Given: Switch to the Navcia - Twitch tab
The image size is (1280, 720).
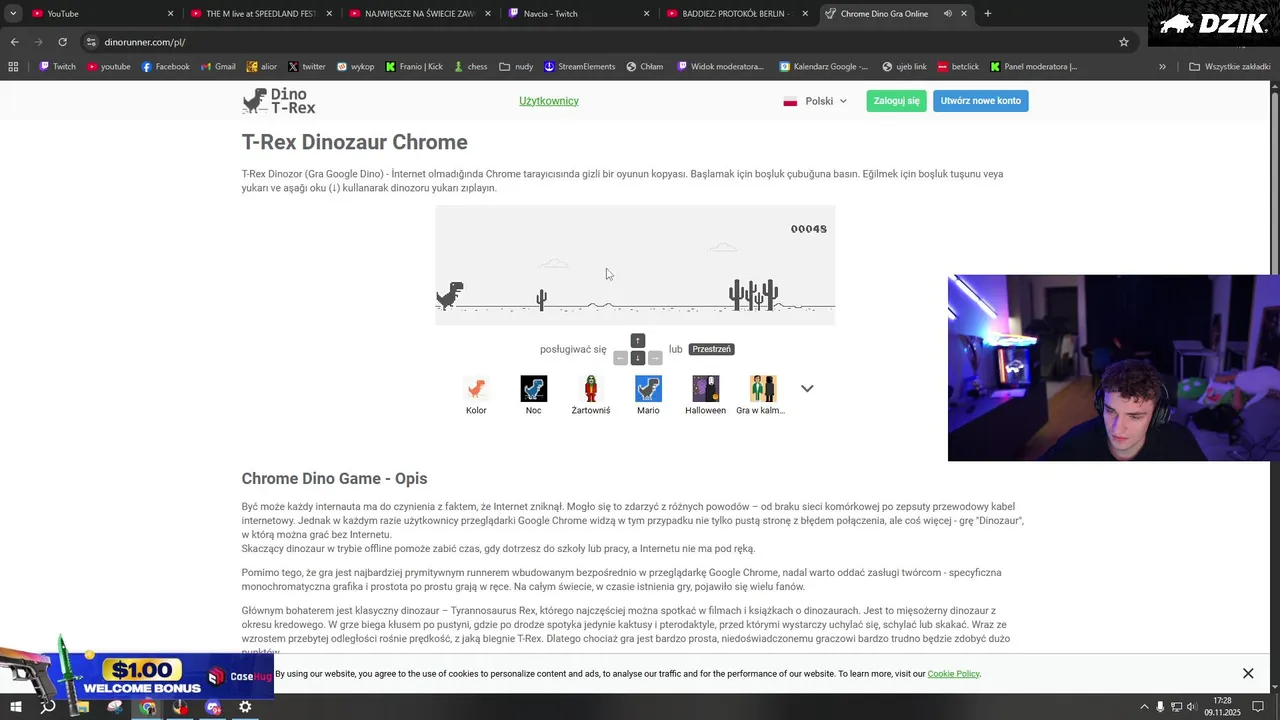Looking at the screenshot, I should pos(578,13).
